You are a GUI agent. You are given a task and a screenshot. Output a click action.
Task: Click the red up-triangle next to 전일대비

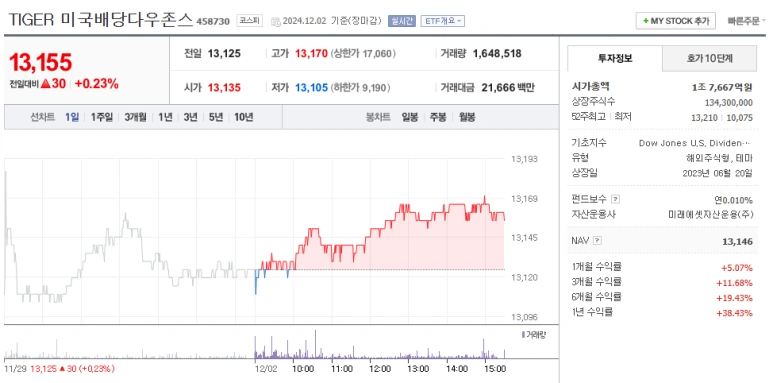[46, 84]
